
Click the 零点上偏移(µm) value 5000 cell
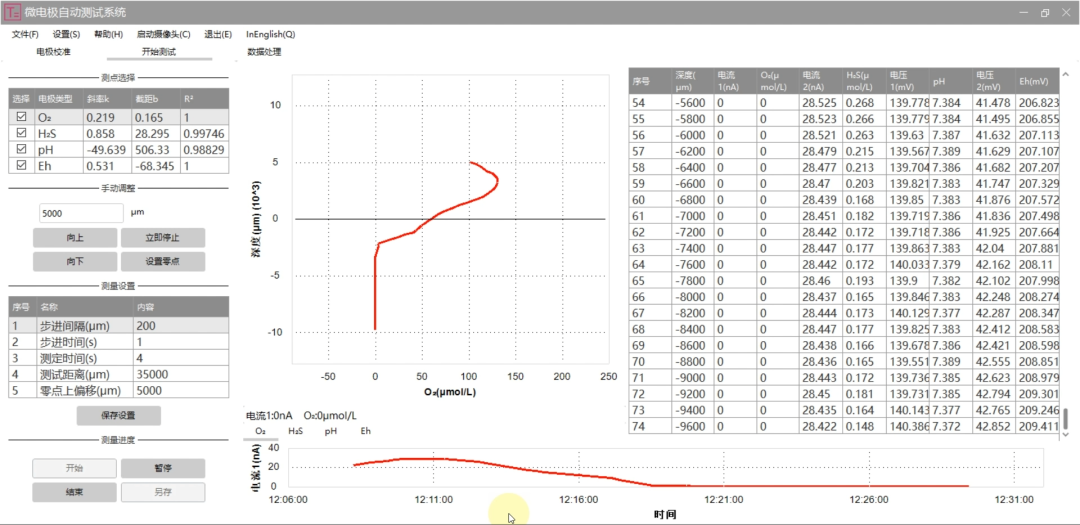[x=181, y=391]
